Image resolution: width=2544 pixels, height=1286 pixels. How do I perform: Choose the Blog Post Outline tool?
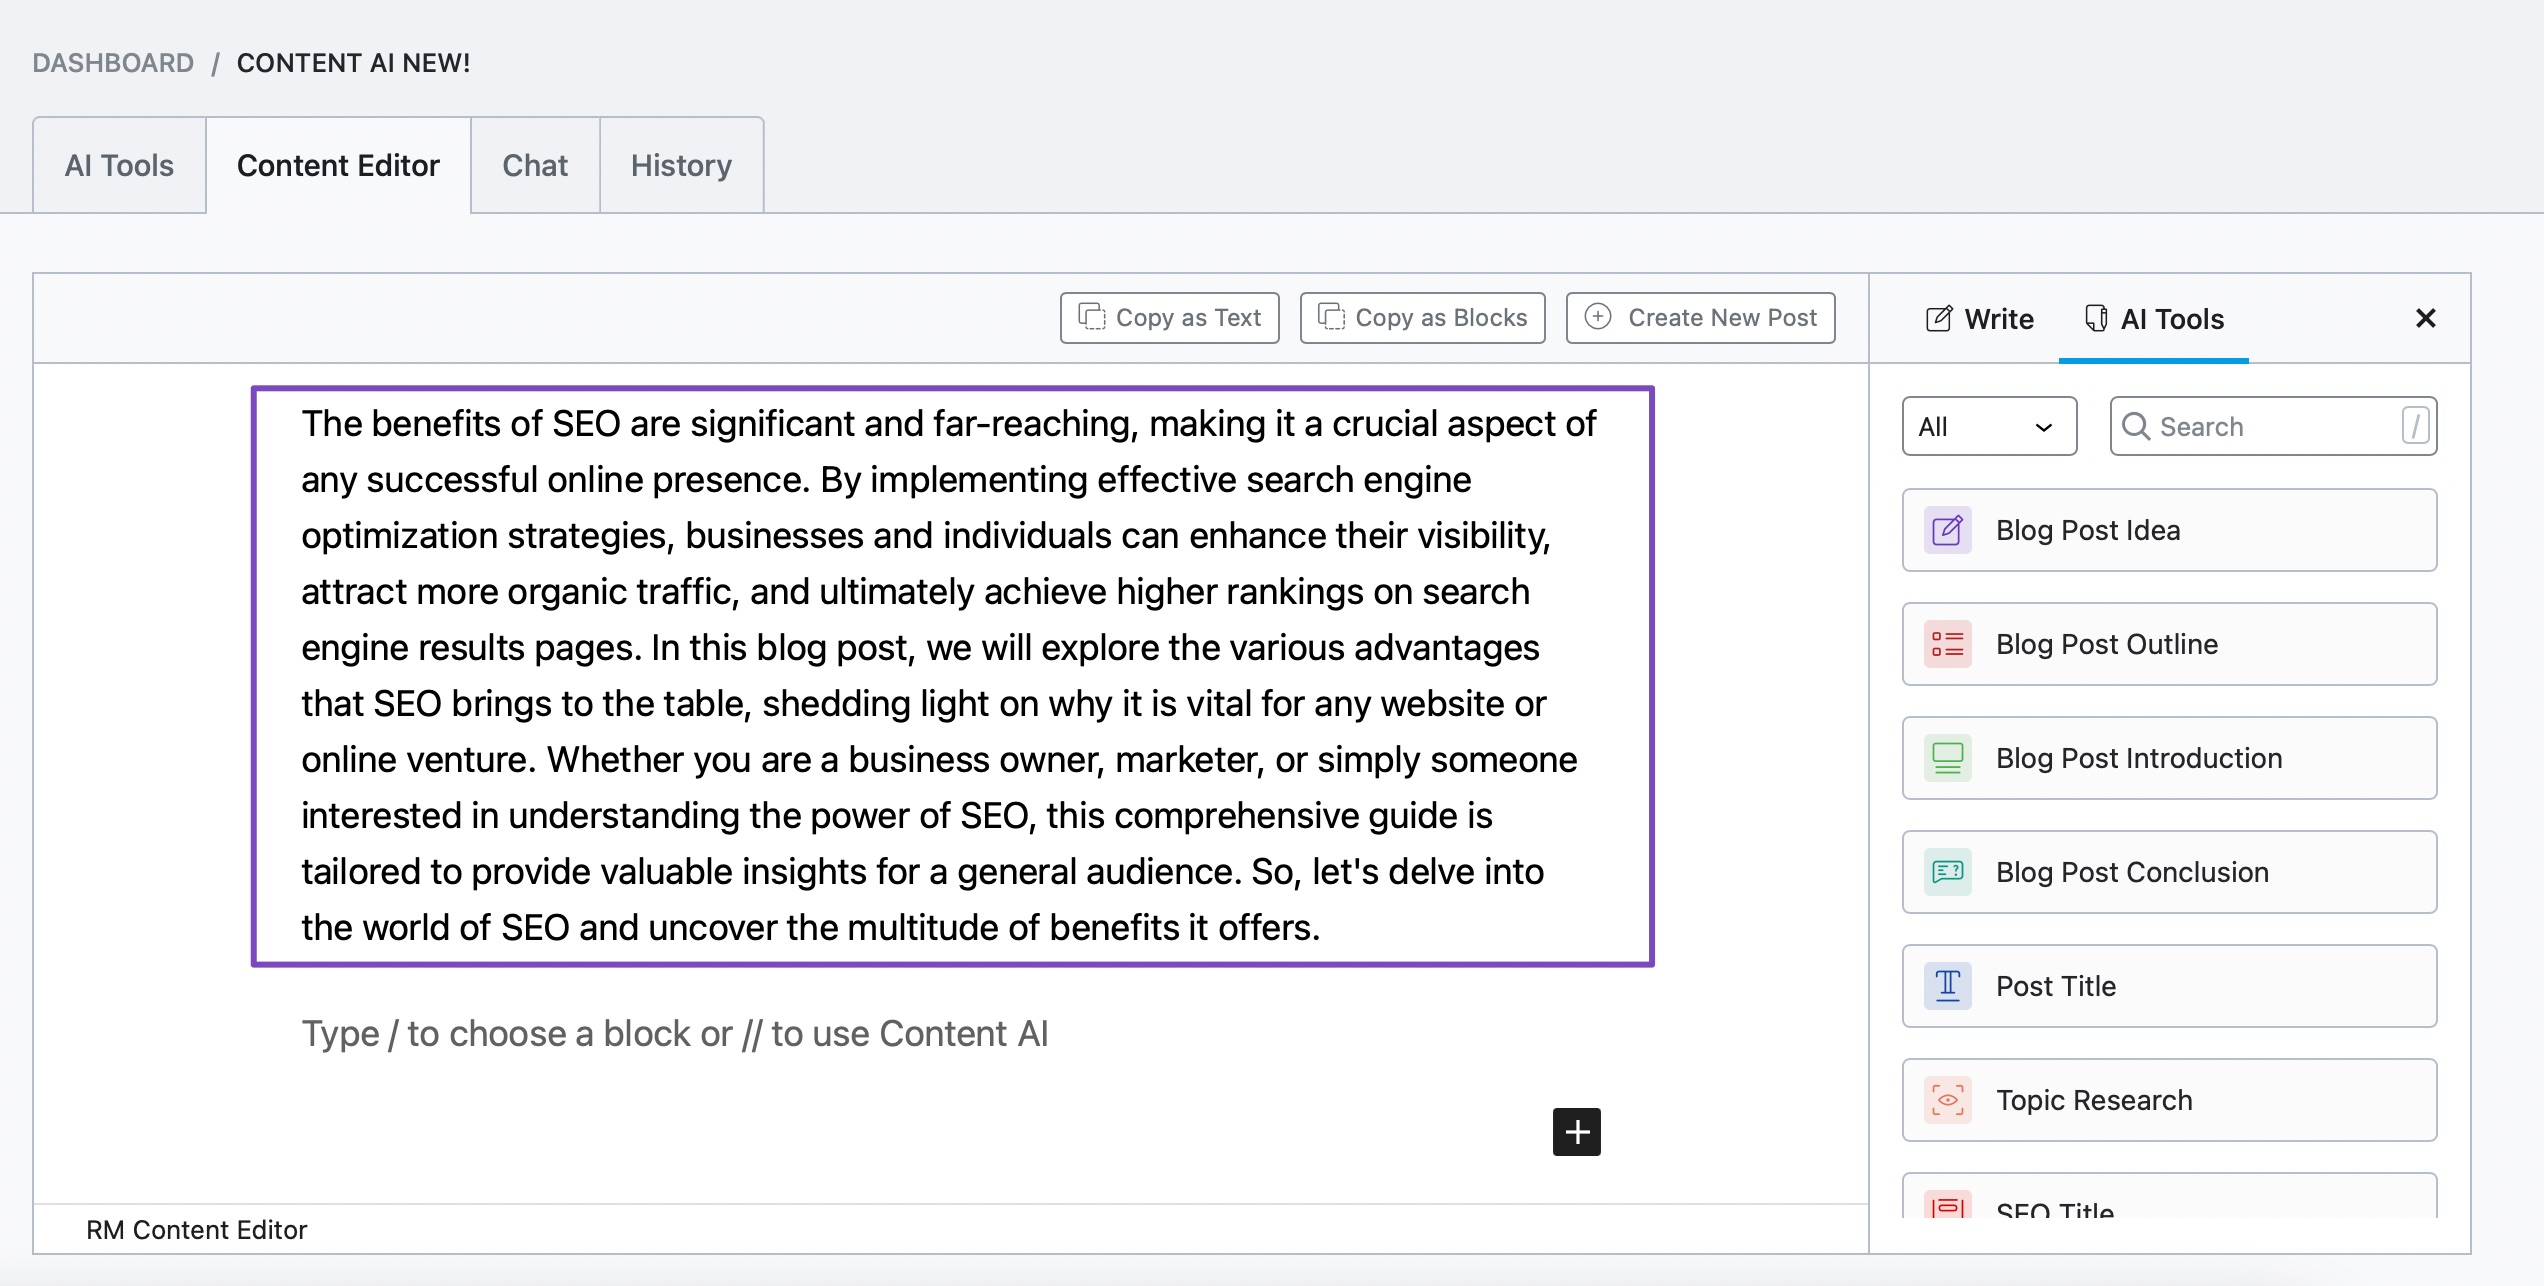(x=2170, y=644)
